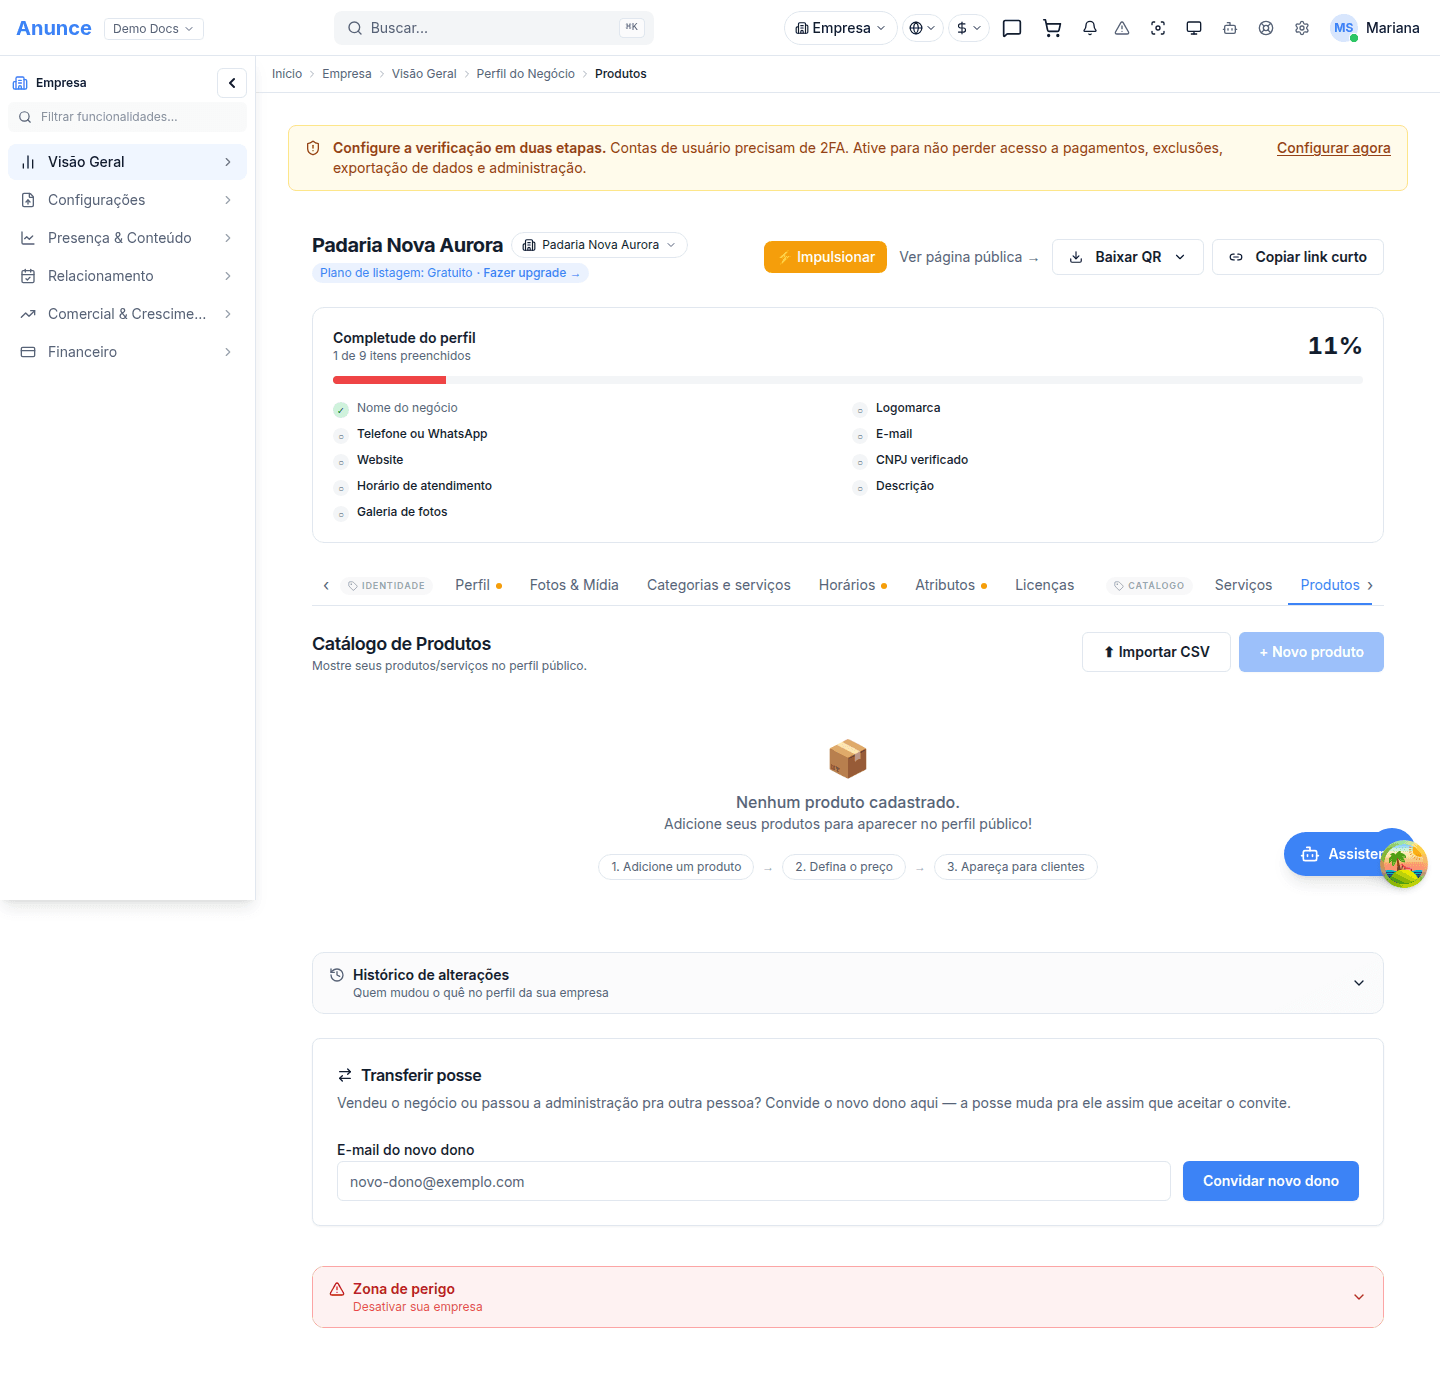Screen dimensions: 1440x1384
Task: Open the shopping cart icon
Action: [x=1052, y=28]
